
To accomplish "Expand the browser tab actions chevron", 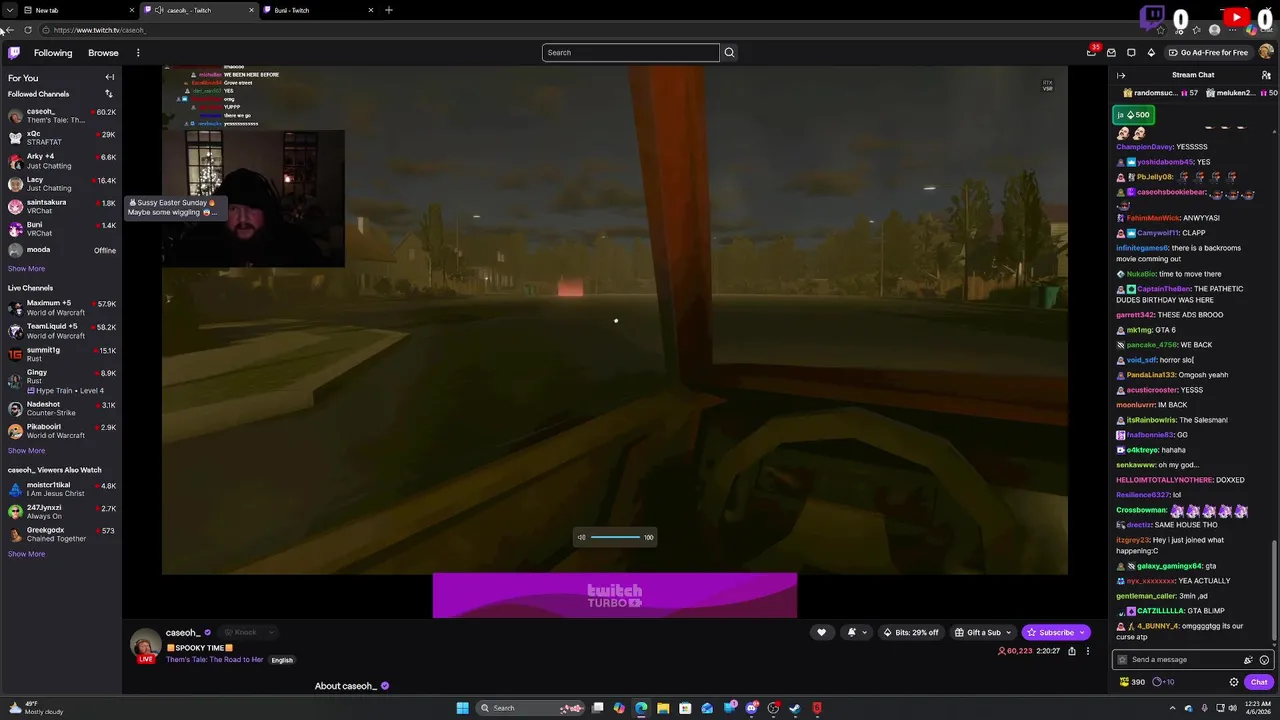I will pyautogui.click(x=8, y=10).
